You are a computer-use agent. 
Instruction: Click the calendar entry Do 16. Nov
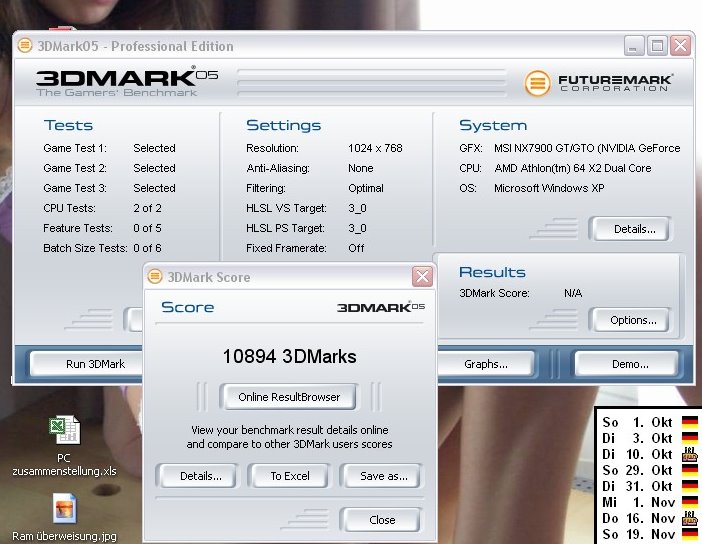(638, 518)
